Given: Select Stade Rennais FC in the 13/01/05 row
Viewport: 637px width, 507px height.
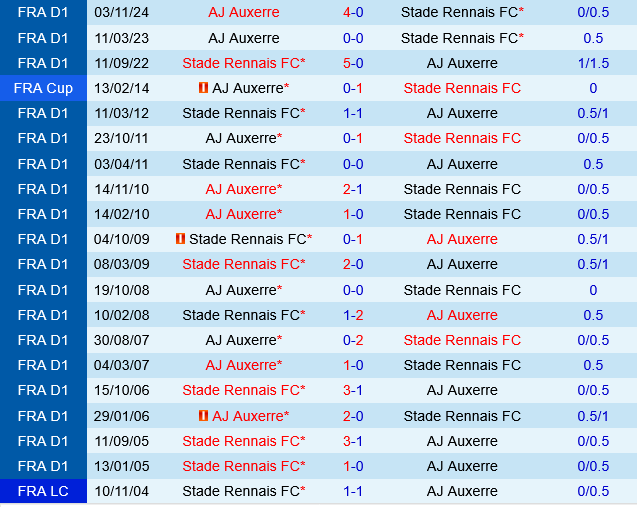Looking at the screenshot, I should (243, 466).
